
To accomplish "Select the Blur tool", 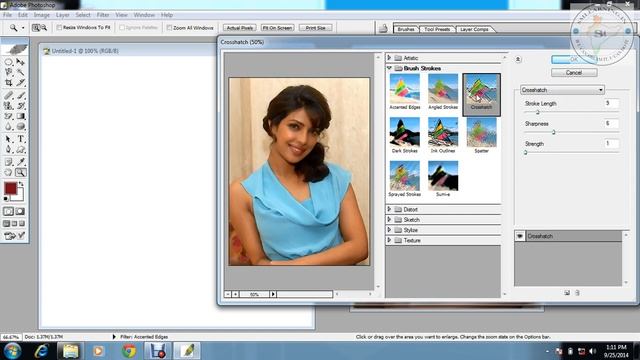I will [x=9, y=127].
